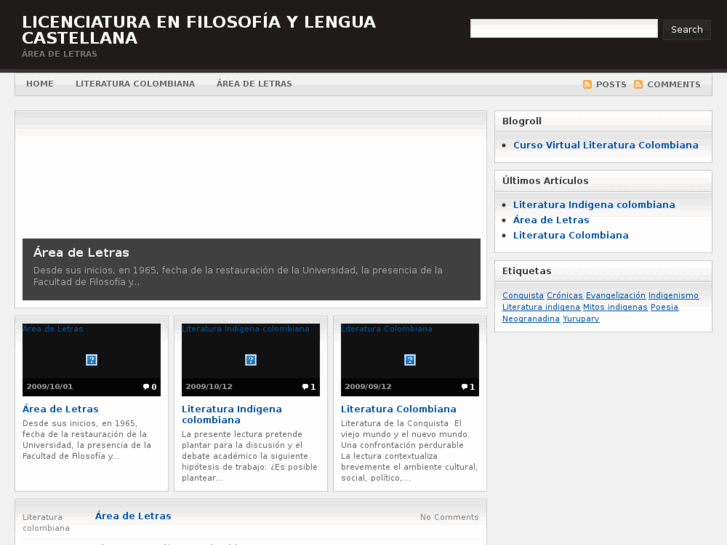Open Literatura Colombiana in Últimos Artículos
Viewport: 727px width, 545px height.
pyautogui.click(x=571, y=235)
